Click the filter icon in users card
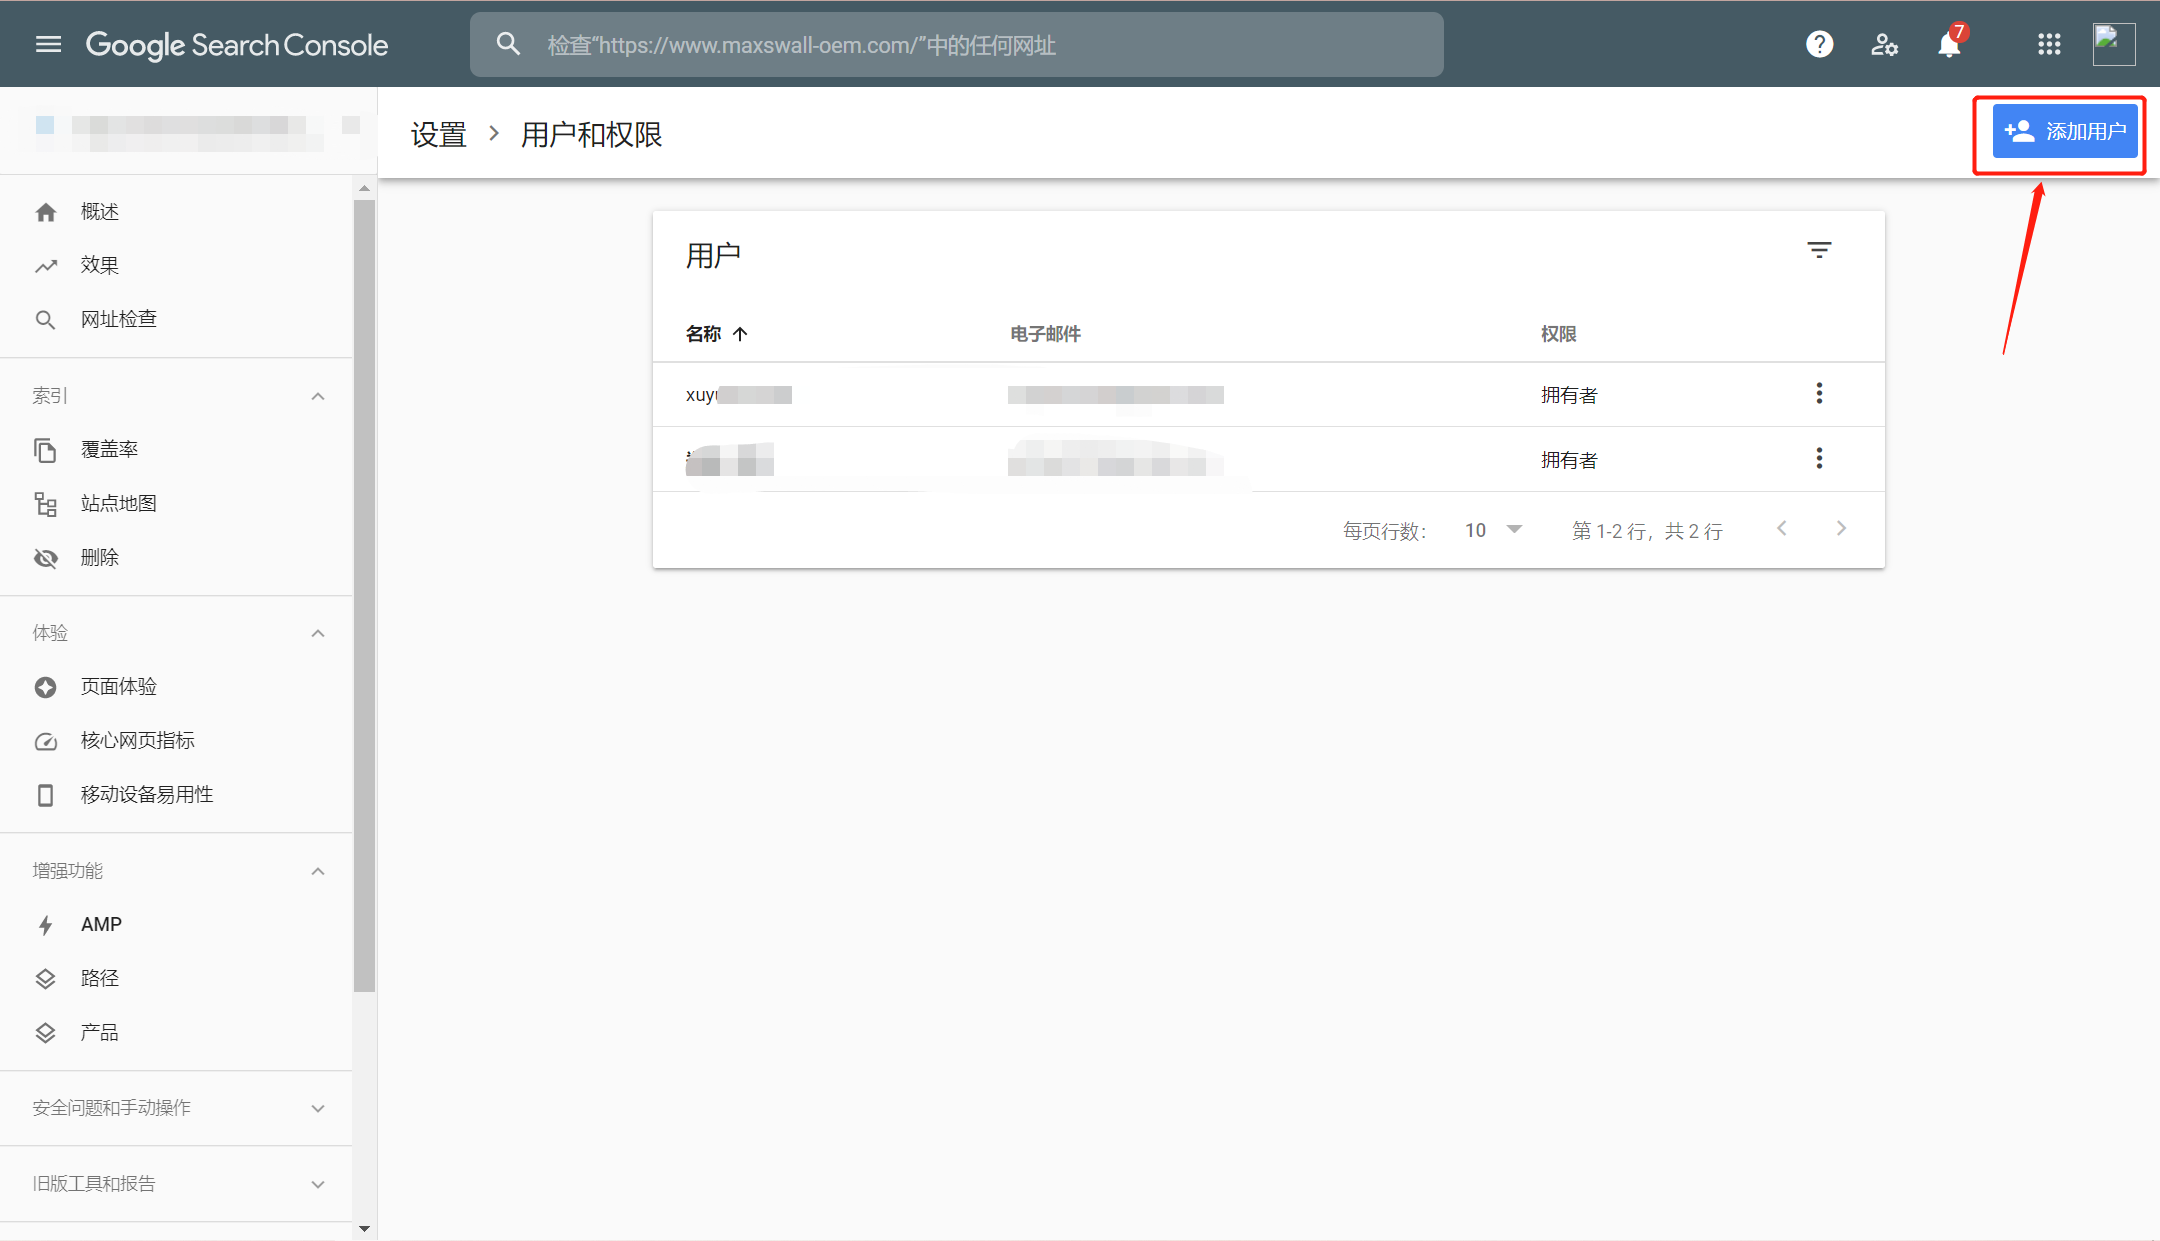Screen dimensions: 2160x1241 tap(1819, 250)
